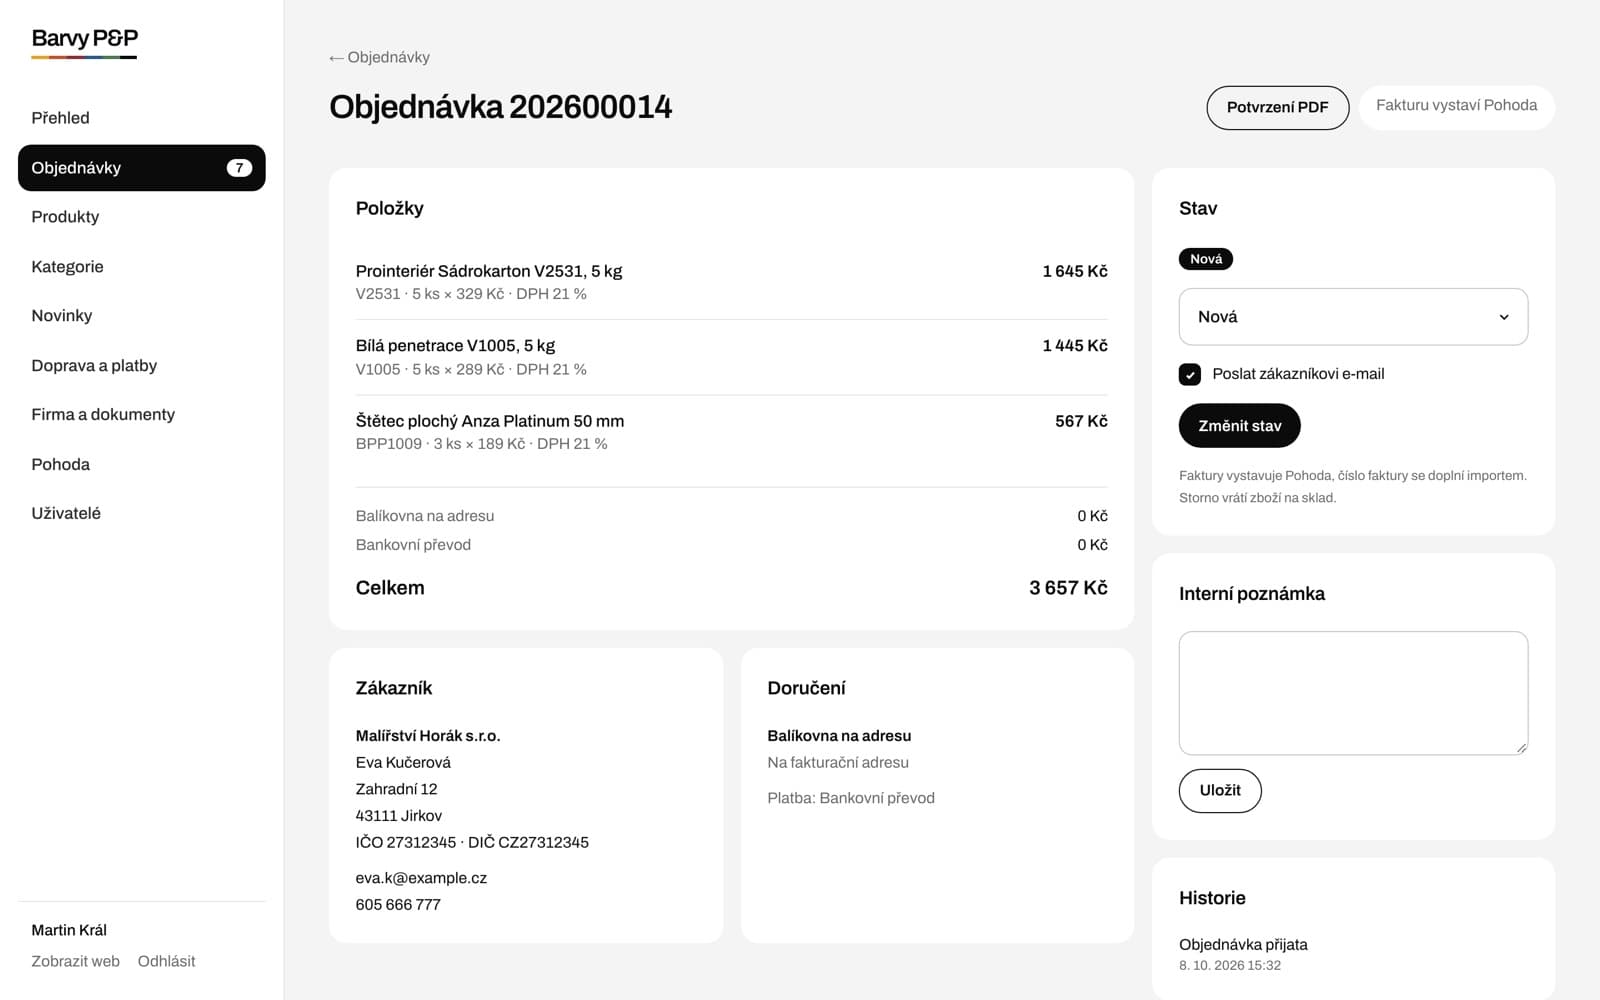Navigate to Doprava a platby
Viewport: 1600px width, 1000px height.
(x=94, y=366)
